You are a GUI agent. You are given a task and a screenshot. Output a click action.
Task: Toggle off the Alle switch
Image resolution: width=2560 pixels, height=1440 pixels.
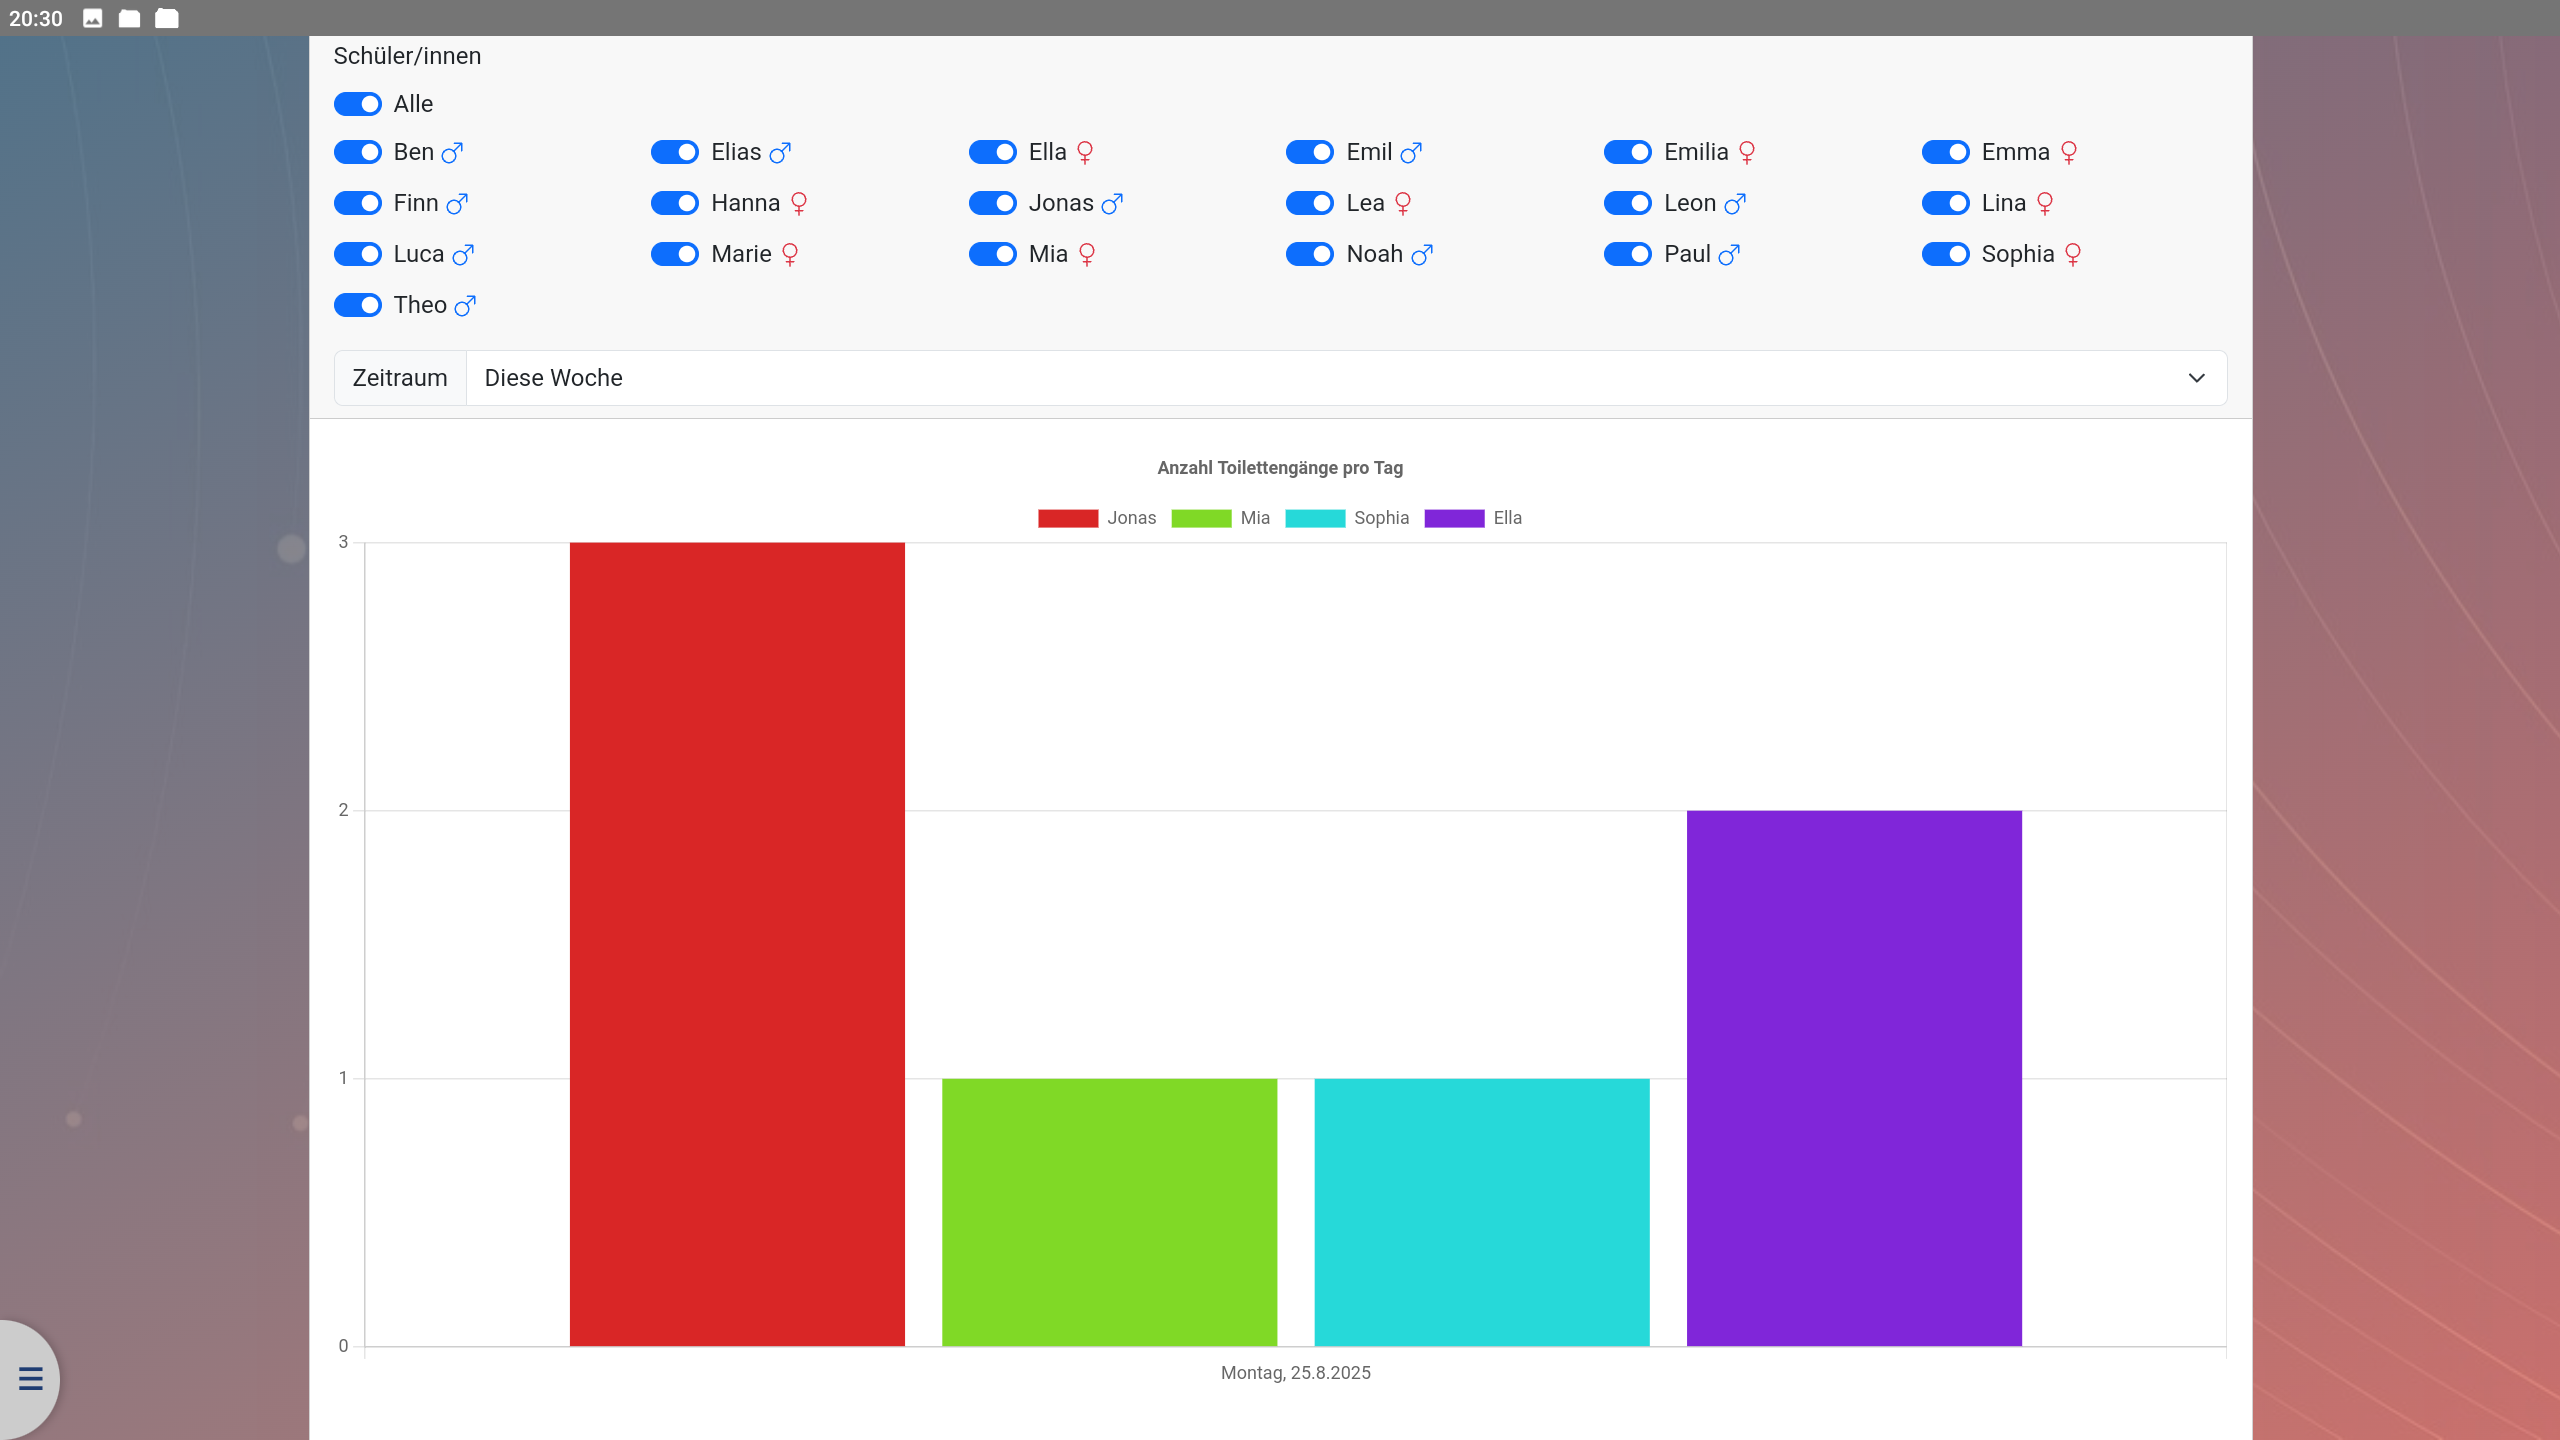coord(357,104)
